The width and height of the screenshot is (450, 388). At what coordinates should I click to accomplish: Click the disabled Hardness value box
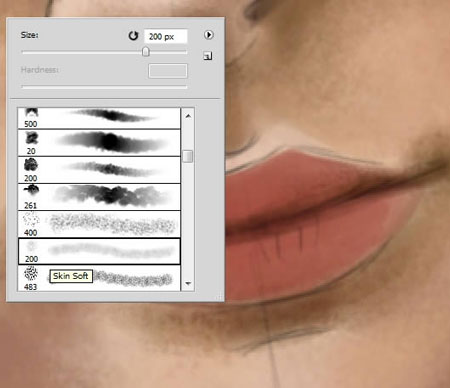click(168, 71)
